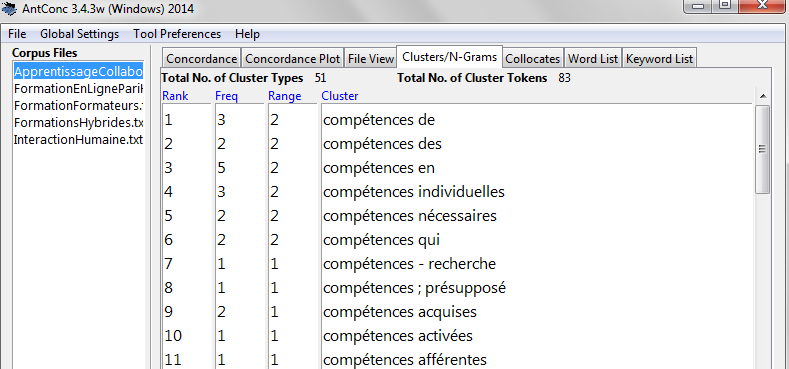
Task: Switch to the Keyword List tab
Action: [x=659, y=58]
